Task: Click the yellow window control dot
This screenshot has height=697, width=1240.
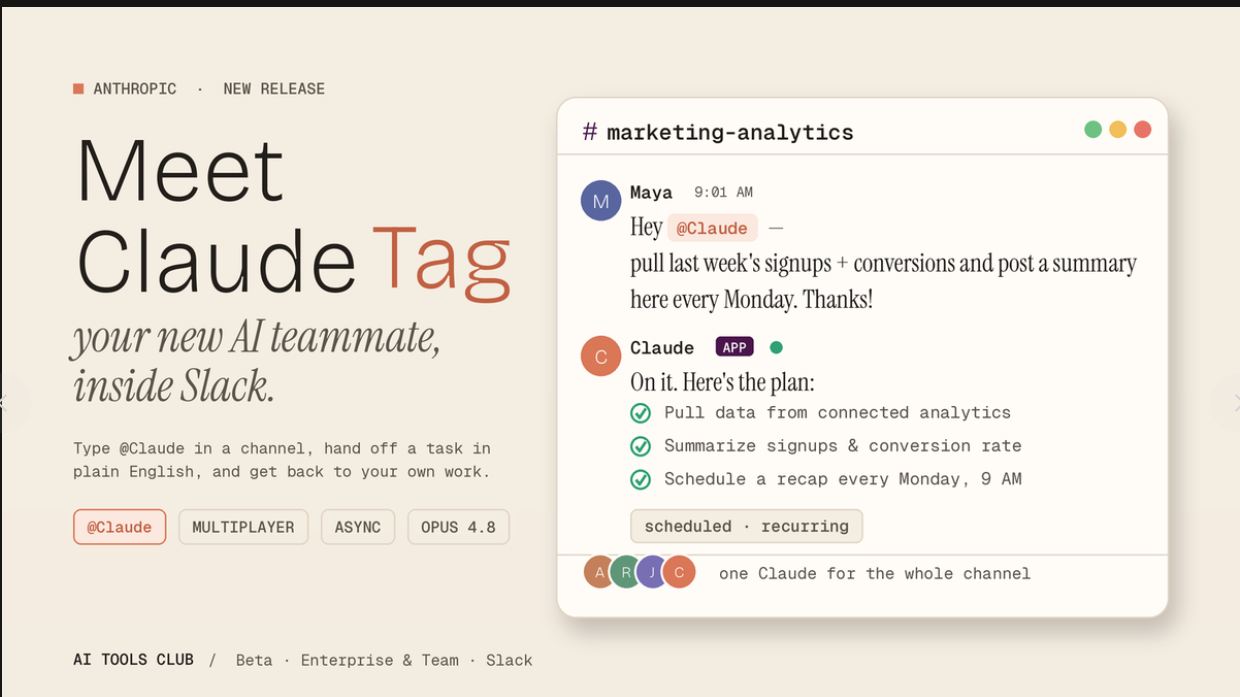Action: pos(1118,129)
